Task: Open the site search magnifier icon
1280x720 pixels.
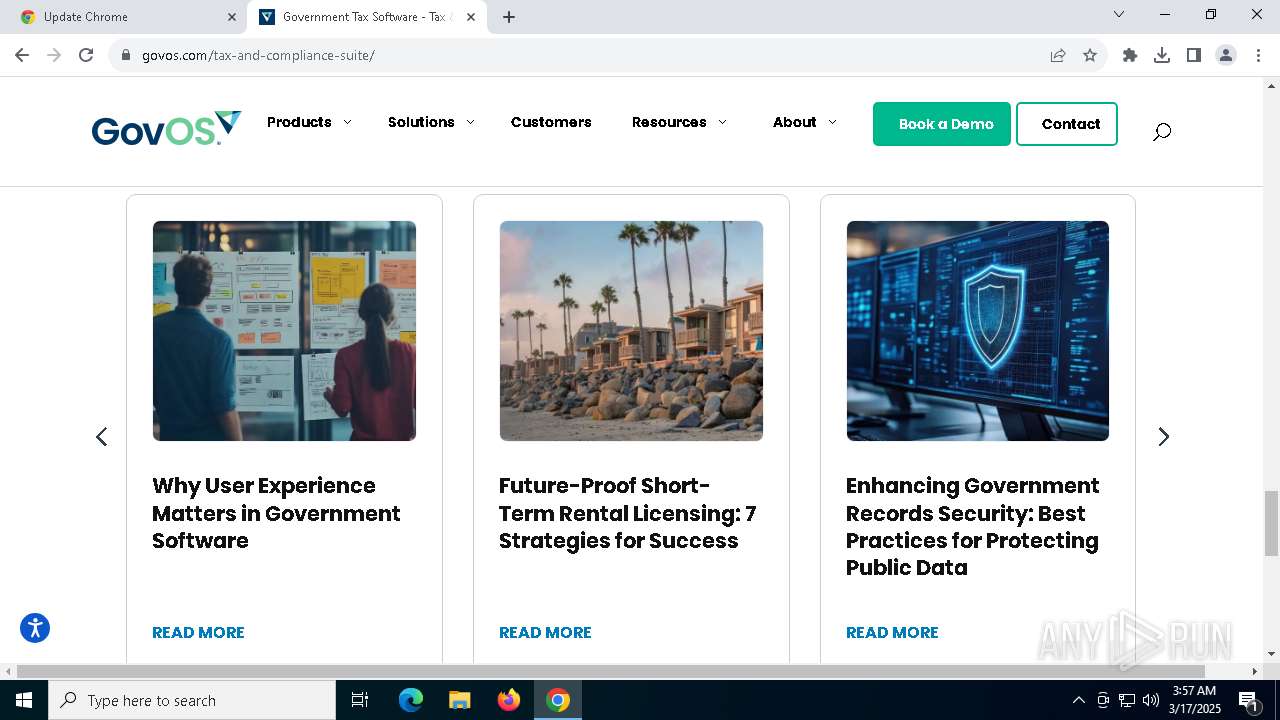Action: pos(1161,131)
